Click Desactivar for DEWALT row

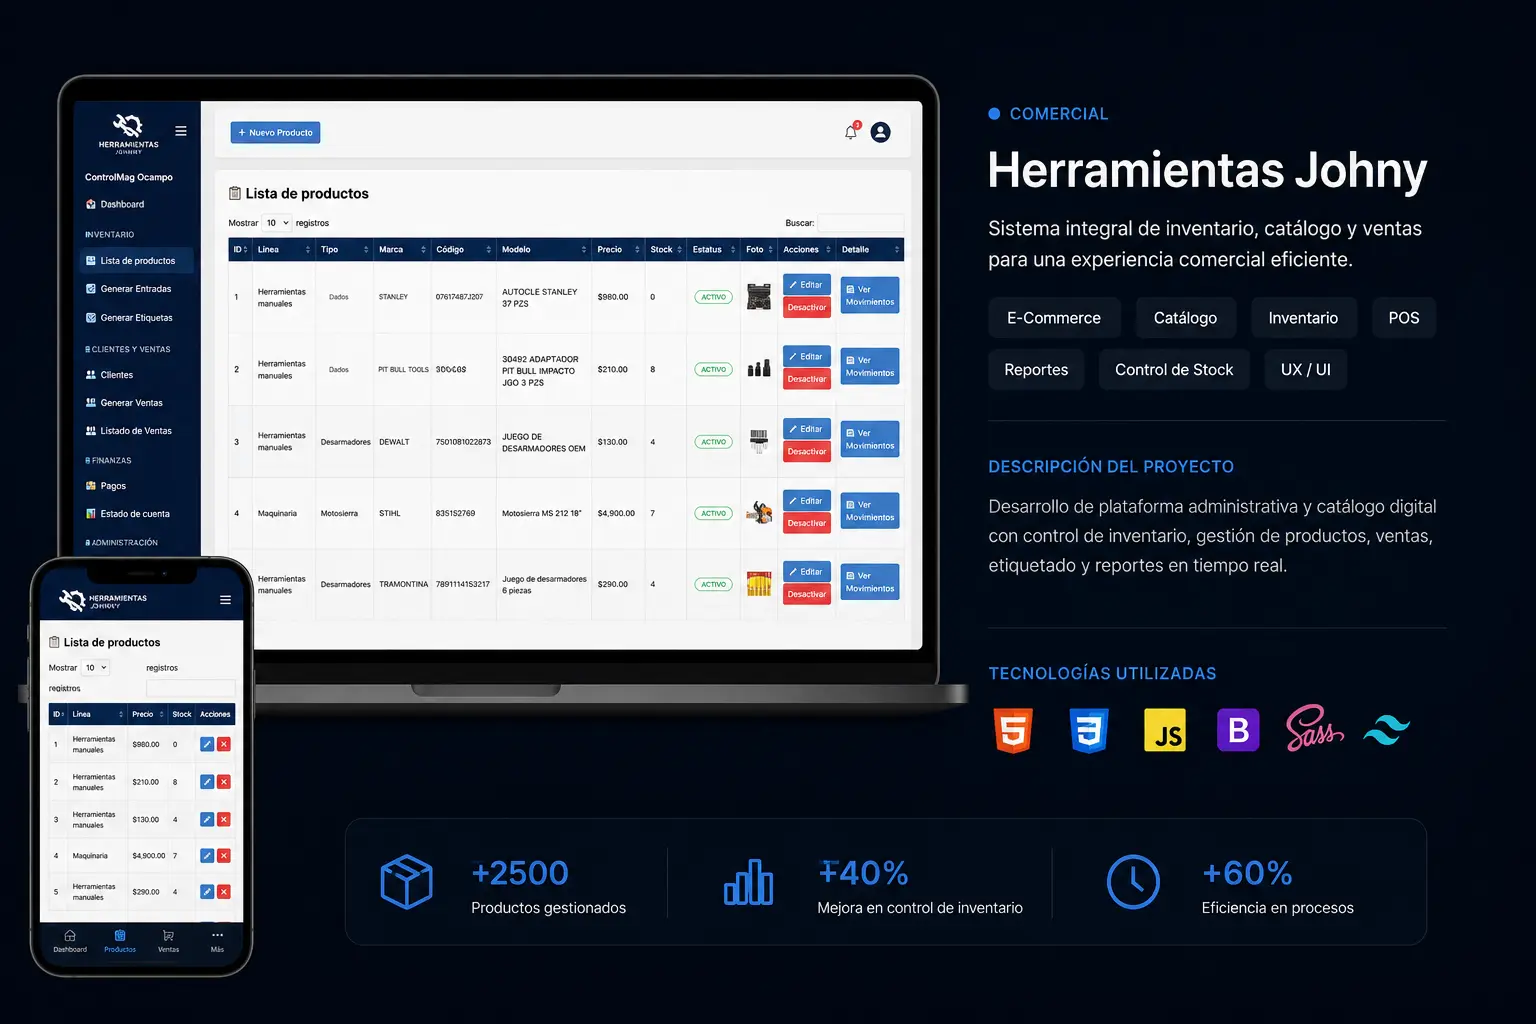806,452
